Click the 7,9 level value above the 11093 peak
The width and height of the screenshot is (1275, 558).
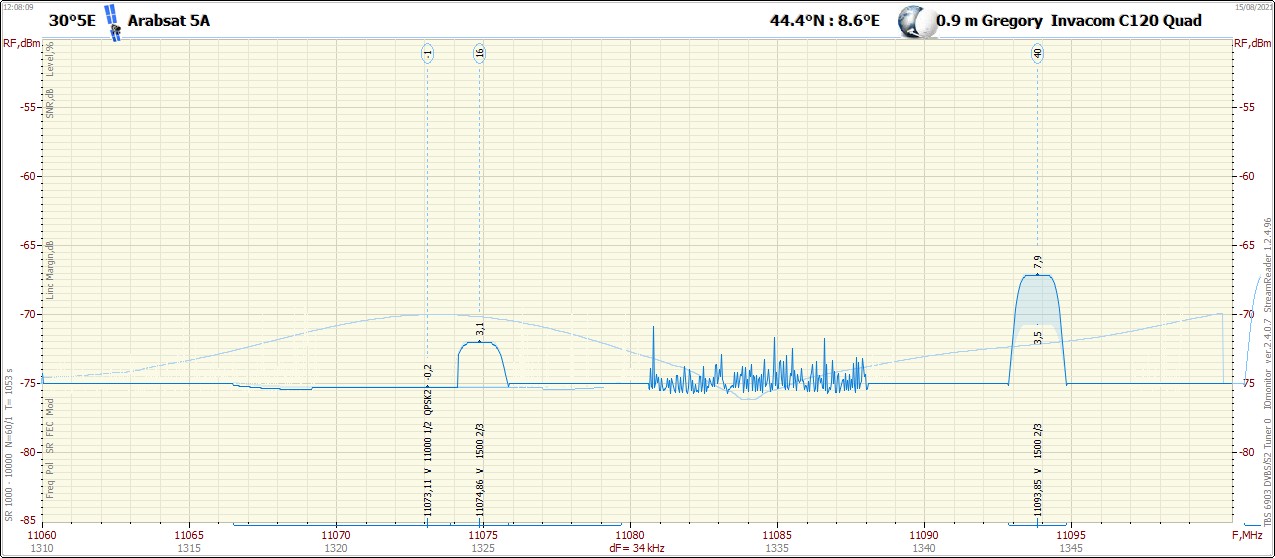1037,263
